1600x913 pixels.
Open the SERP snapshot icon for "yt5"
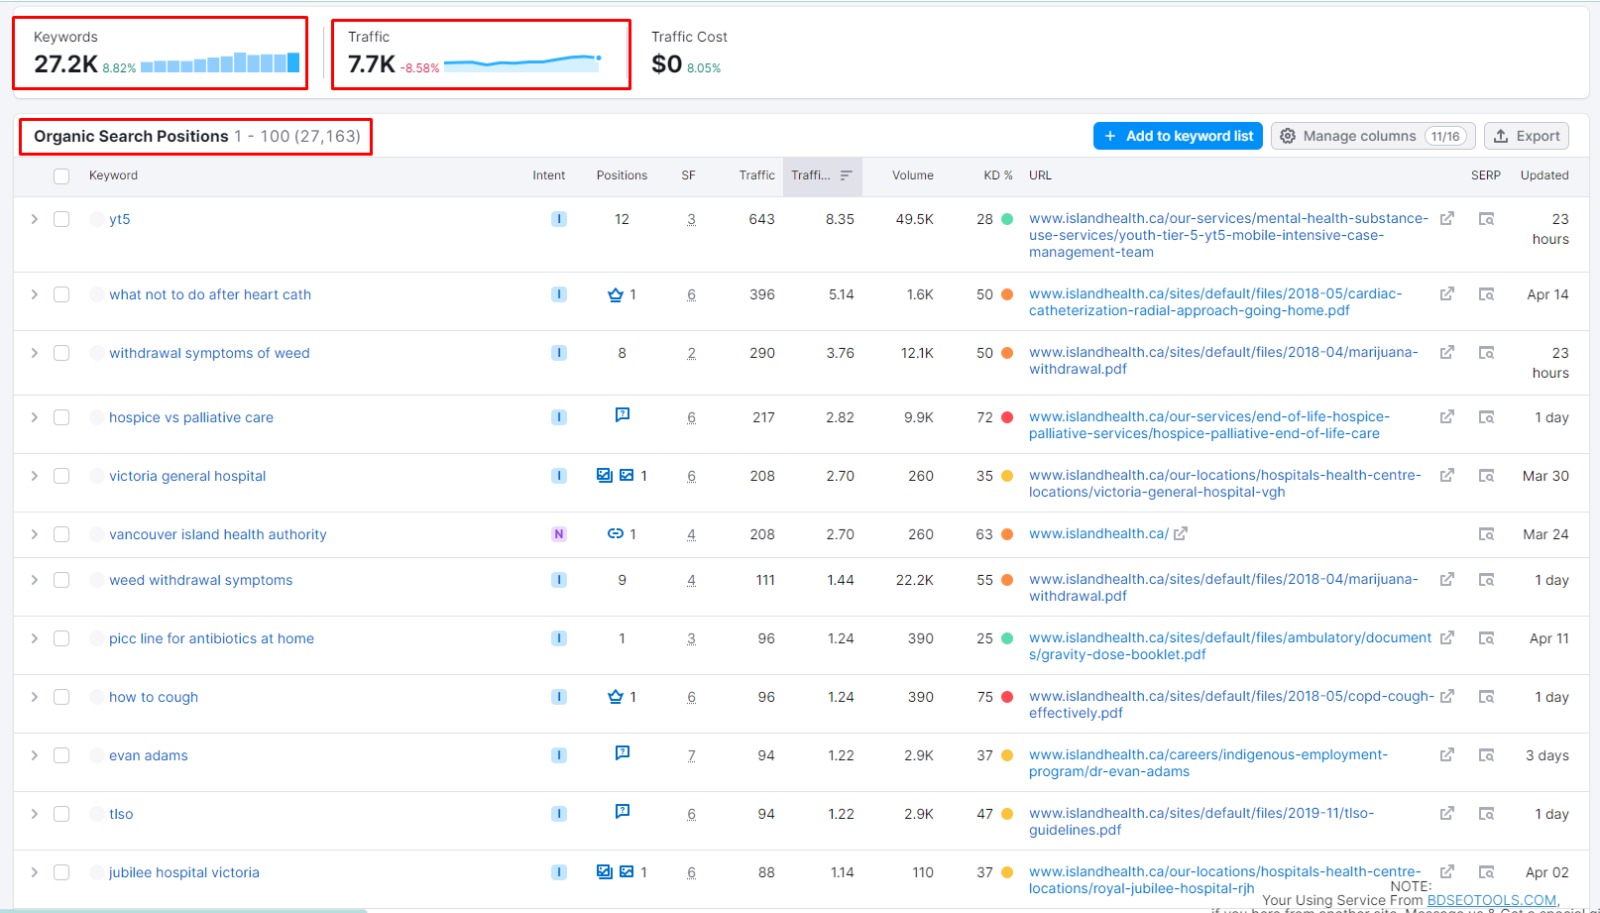coord(1488,219)
